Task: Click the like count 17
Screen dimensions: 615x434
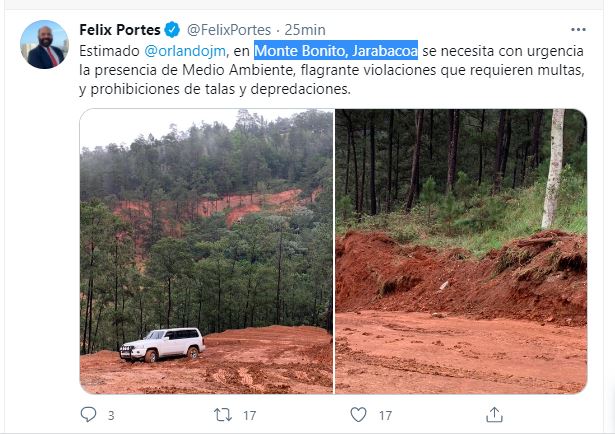Action: click(x=385, y=415)
